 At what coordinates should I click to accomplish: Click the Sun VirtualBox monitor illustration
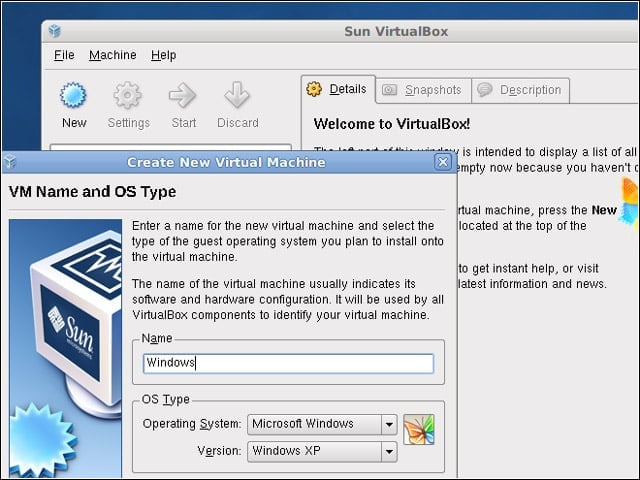tap(65, 348)
